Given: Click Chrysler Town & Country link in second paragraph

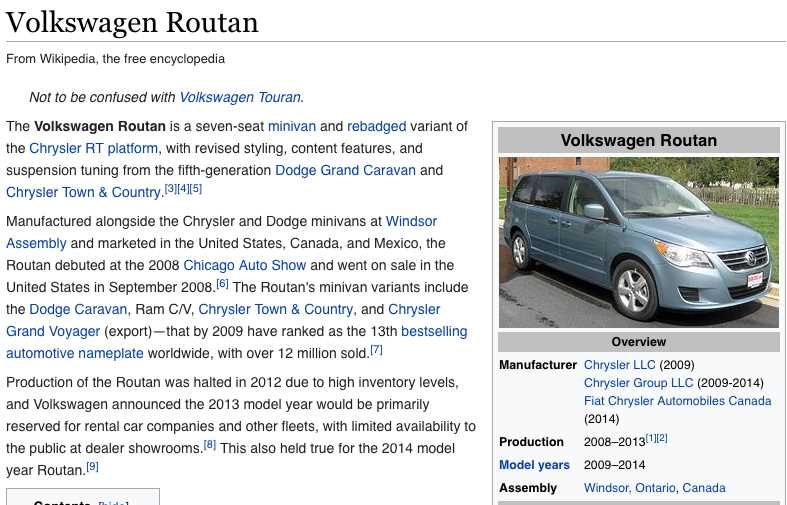Looking at the screenshot, I should pos(276,309).
